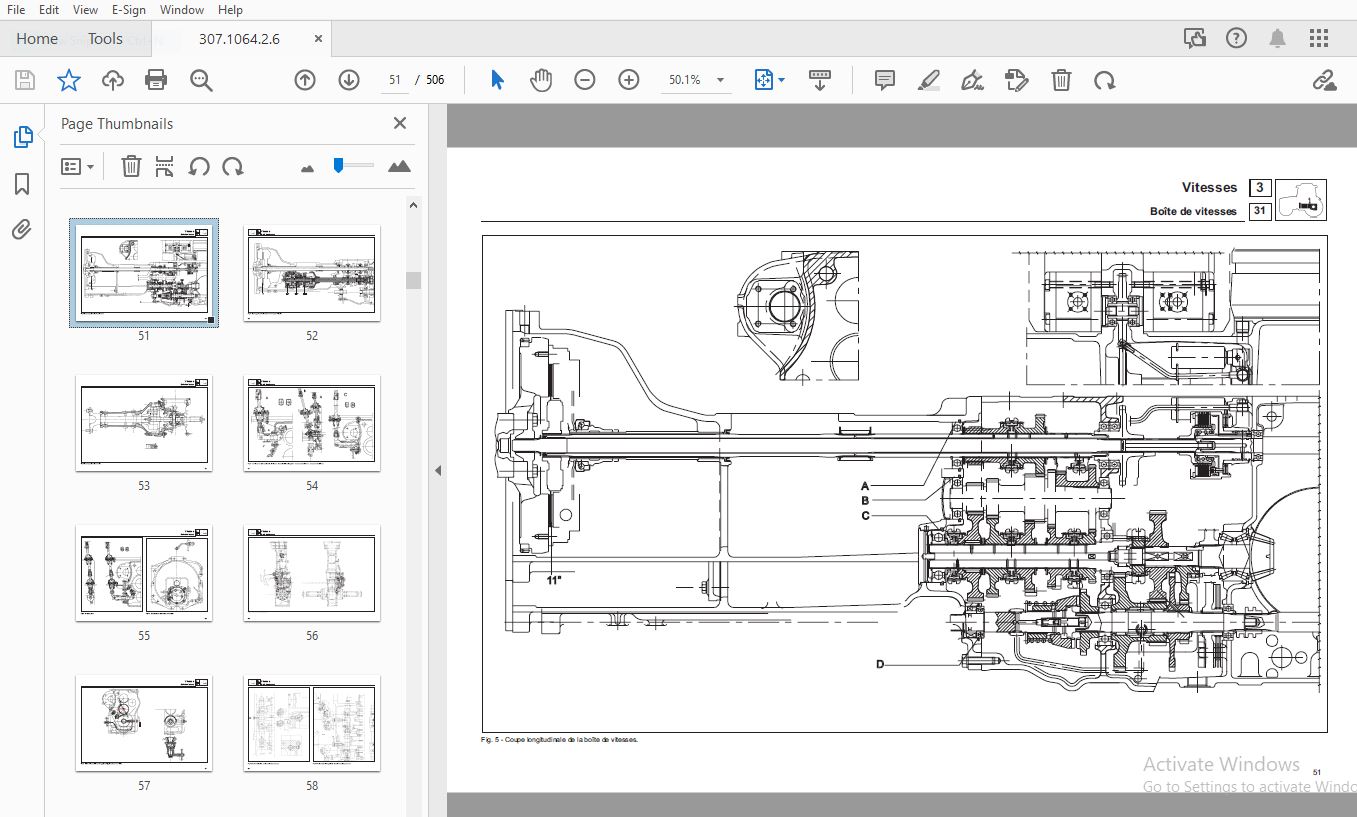Delete the page with toolbar trash icon
Screen dimensions: 1357x817
[x=1061, y=80]
